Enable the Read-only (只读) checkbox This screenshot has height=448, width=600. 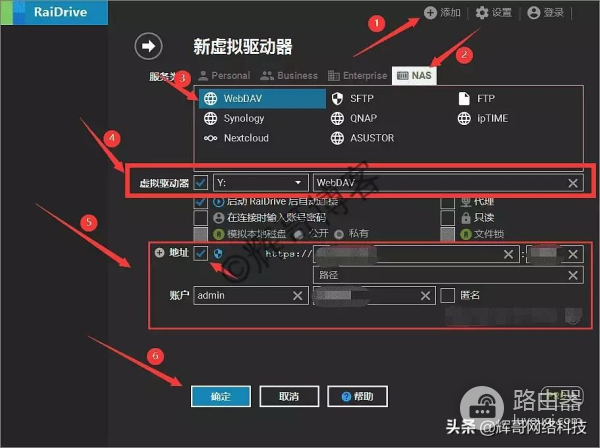(x=447, y=218)
